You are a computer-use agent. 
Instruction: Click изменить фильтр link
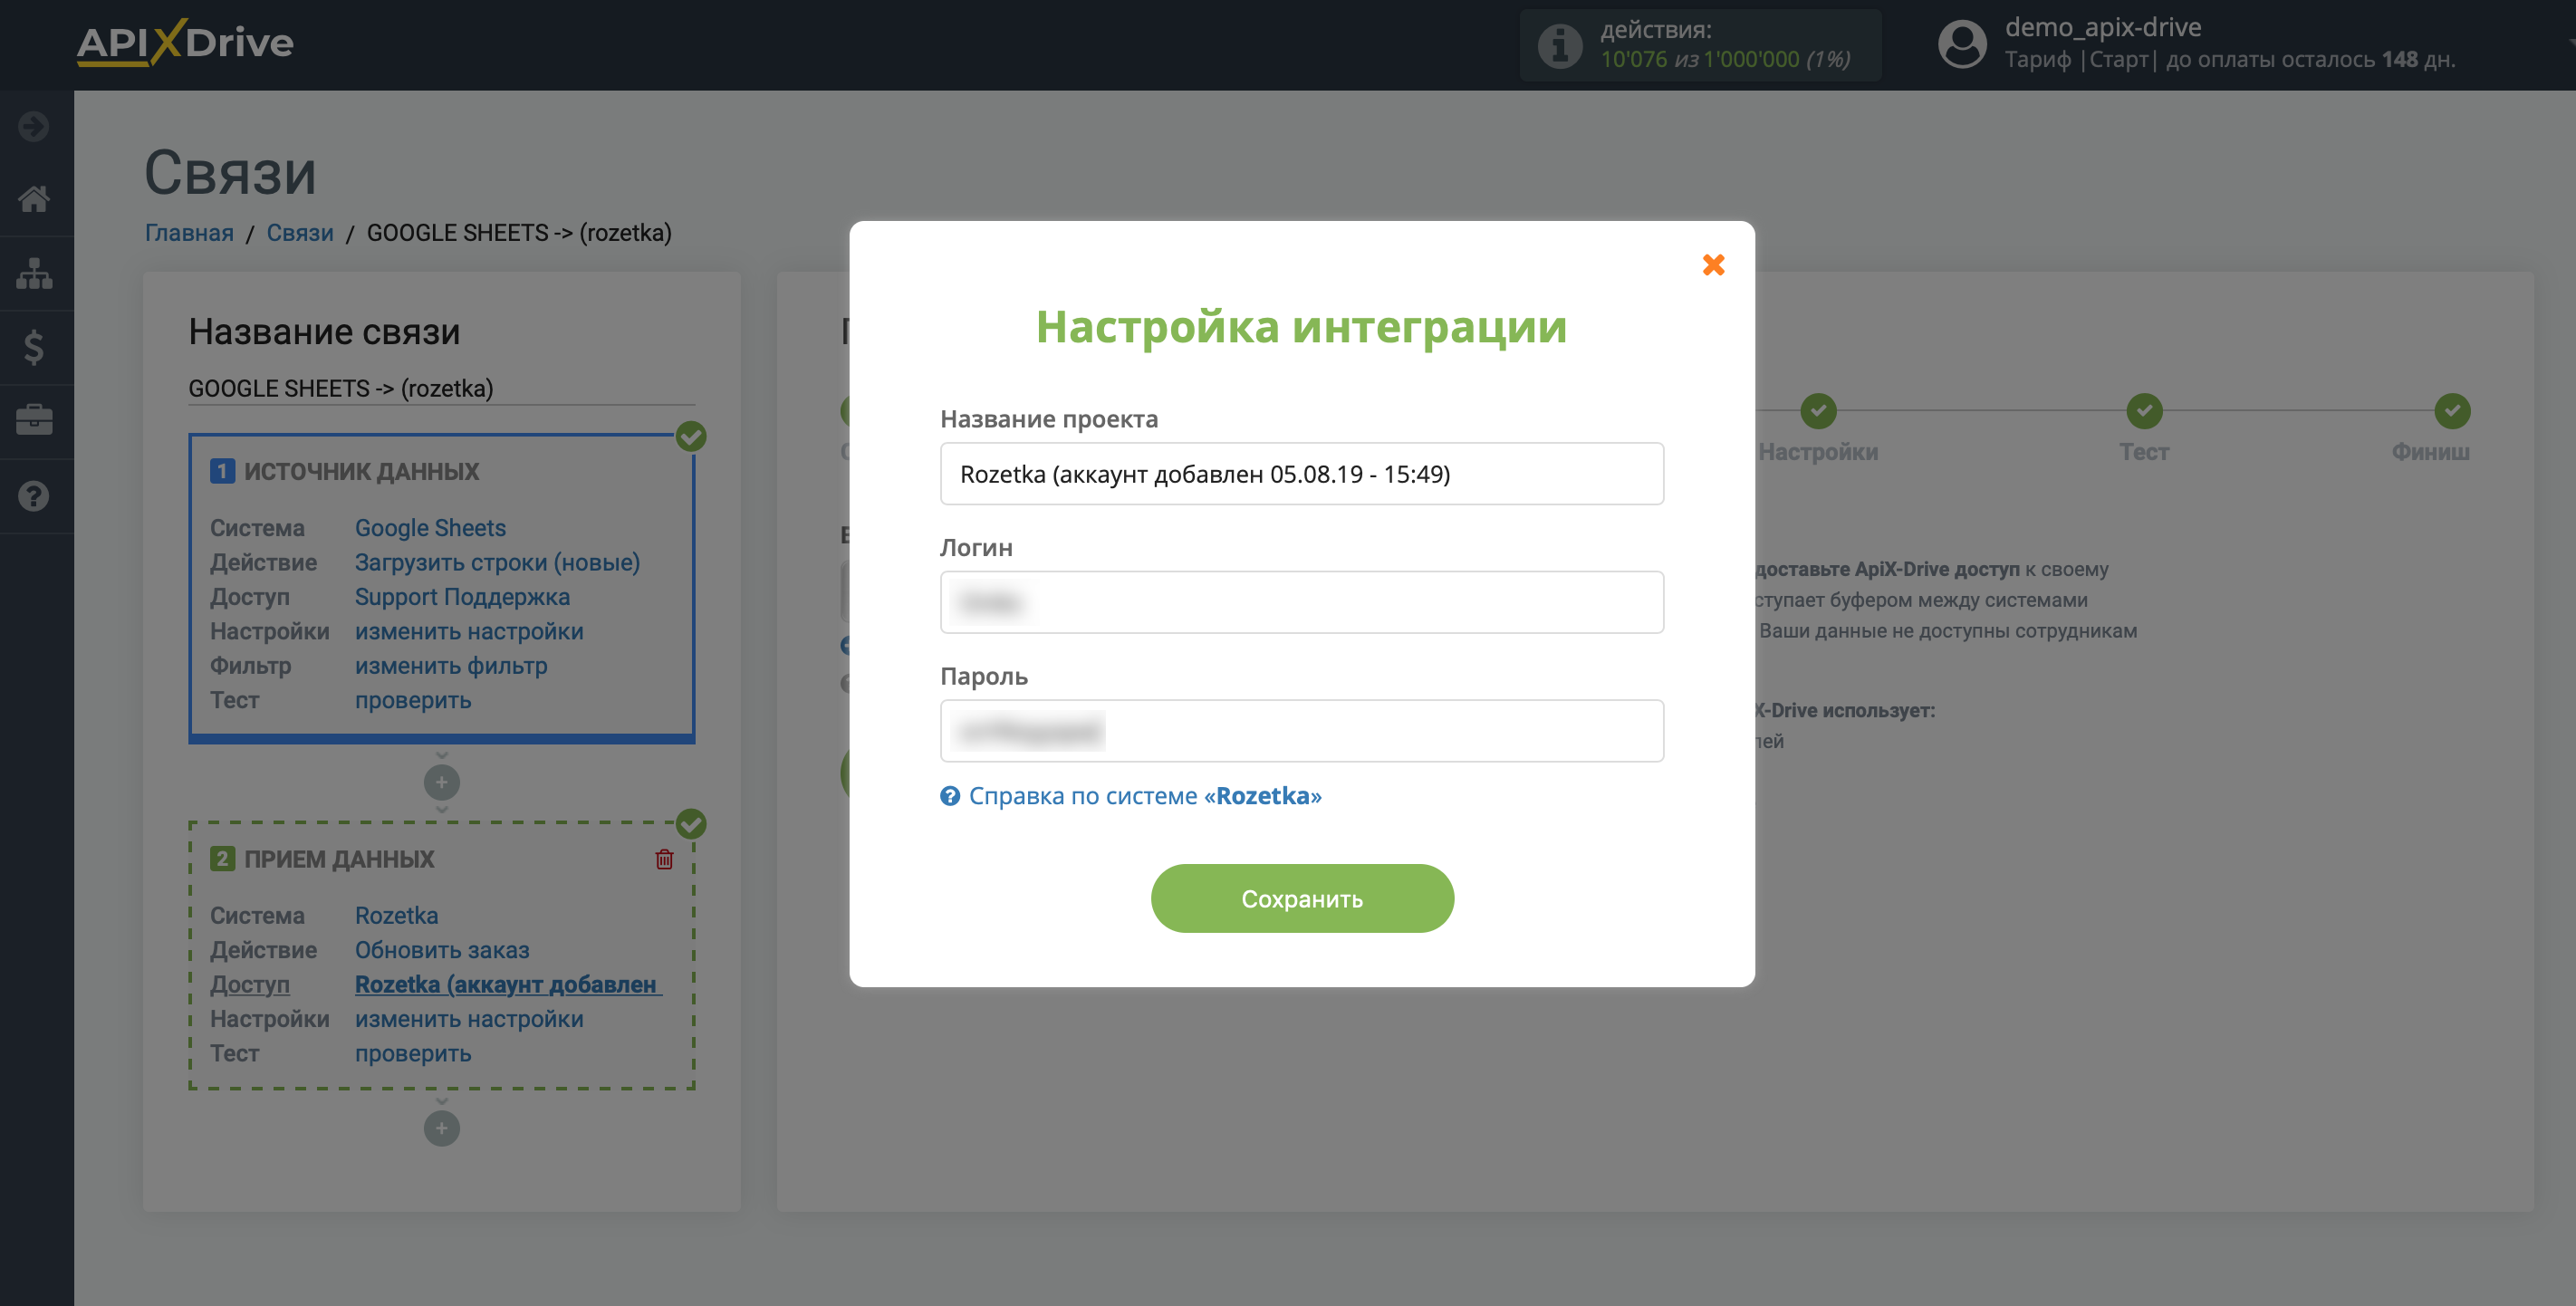451,666
